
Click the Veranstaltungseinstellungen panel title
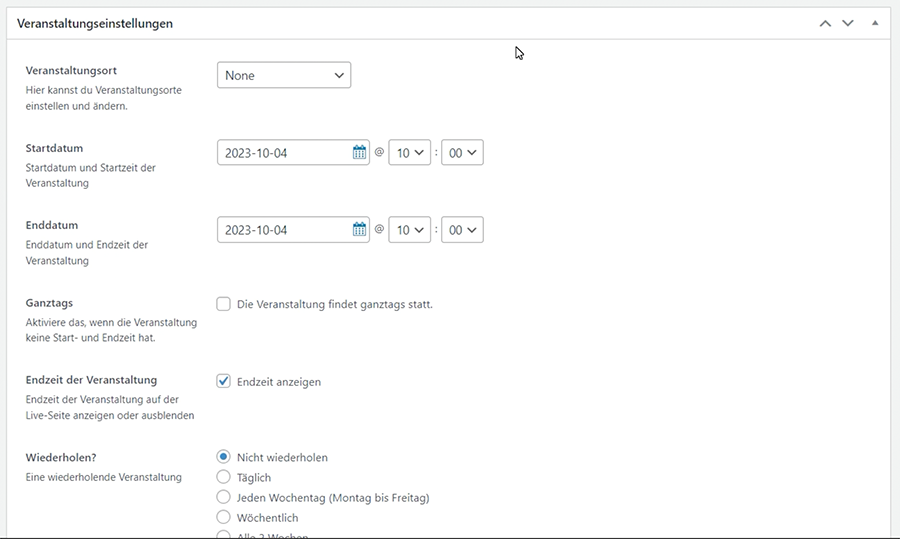[x=95, y=23]
